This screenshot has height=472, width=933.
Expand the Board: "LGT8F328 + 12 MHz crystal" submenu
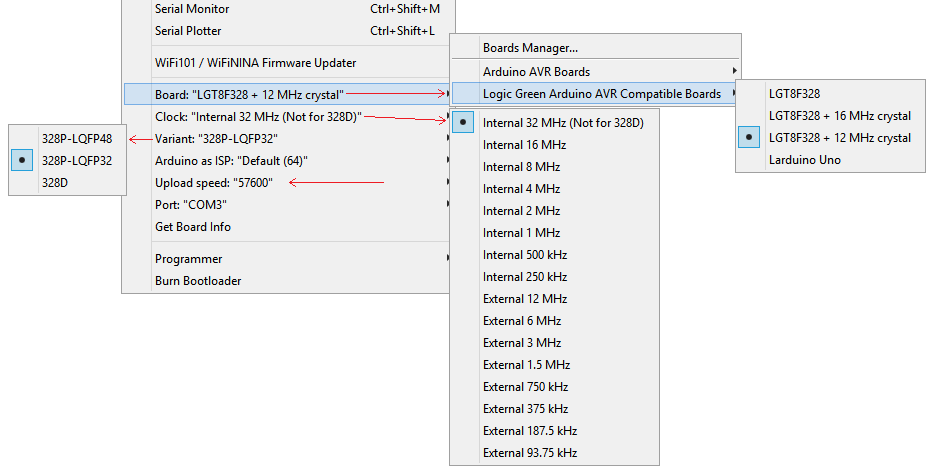288,95
